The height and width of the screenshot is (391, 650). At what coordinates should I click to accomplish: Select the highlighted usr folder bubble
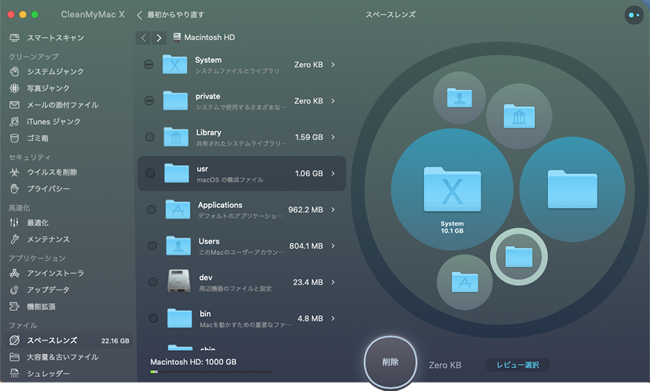519,257
